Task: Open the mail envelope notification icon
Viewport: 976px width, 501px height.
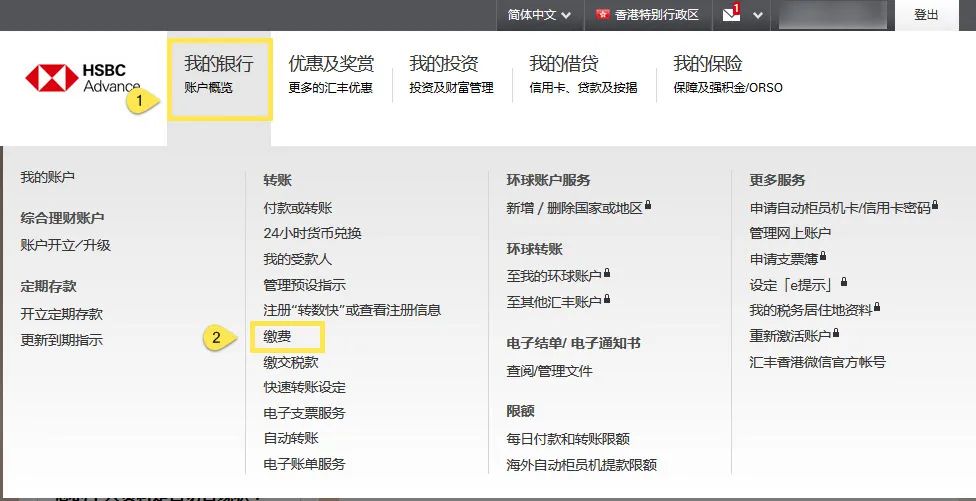Action: tap(731, 14)
